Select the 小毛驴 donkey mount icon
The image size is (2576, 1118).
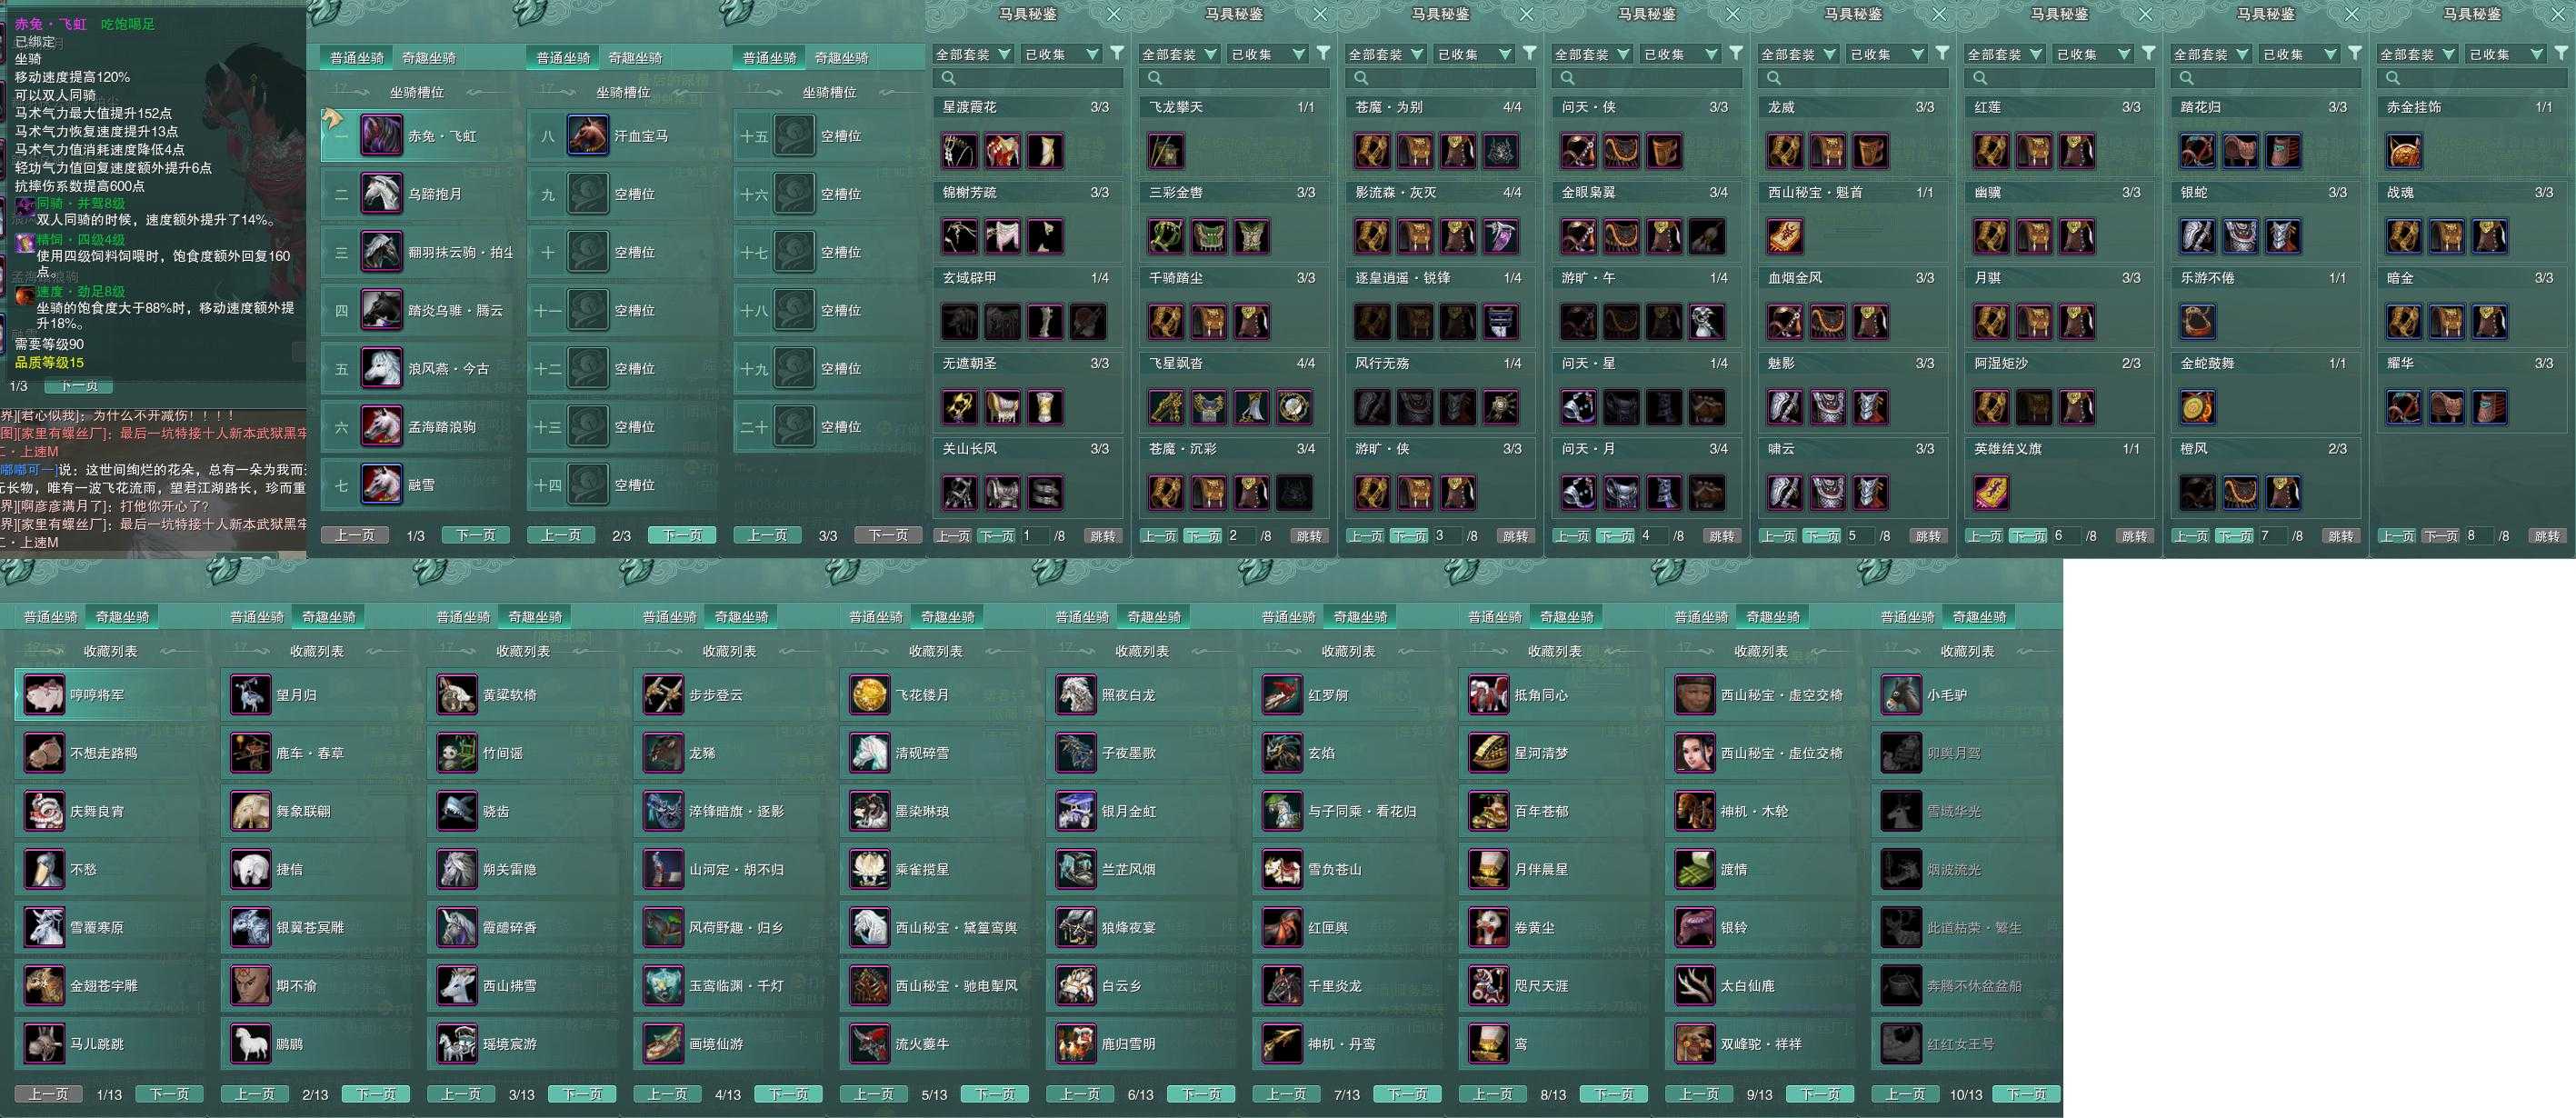pos(1901,695)
